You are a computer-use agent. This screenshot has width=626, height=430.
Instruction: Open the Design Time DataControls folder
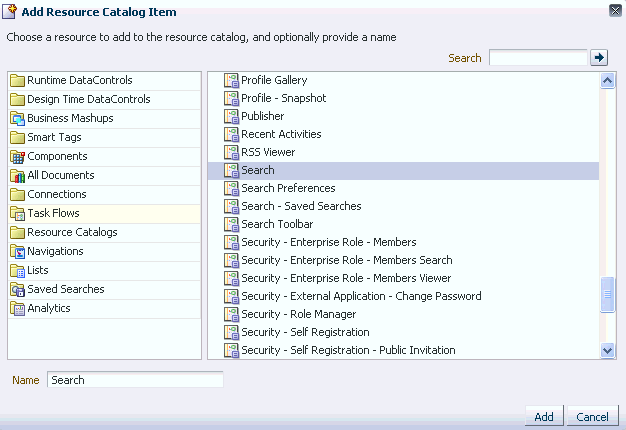[104, 99]
